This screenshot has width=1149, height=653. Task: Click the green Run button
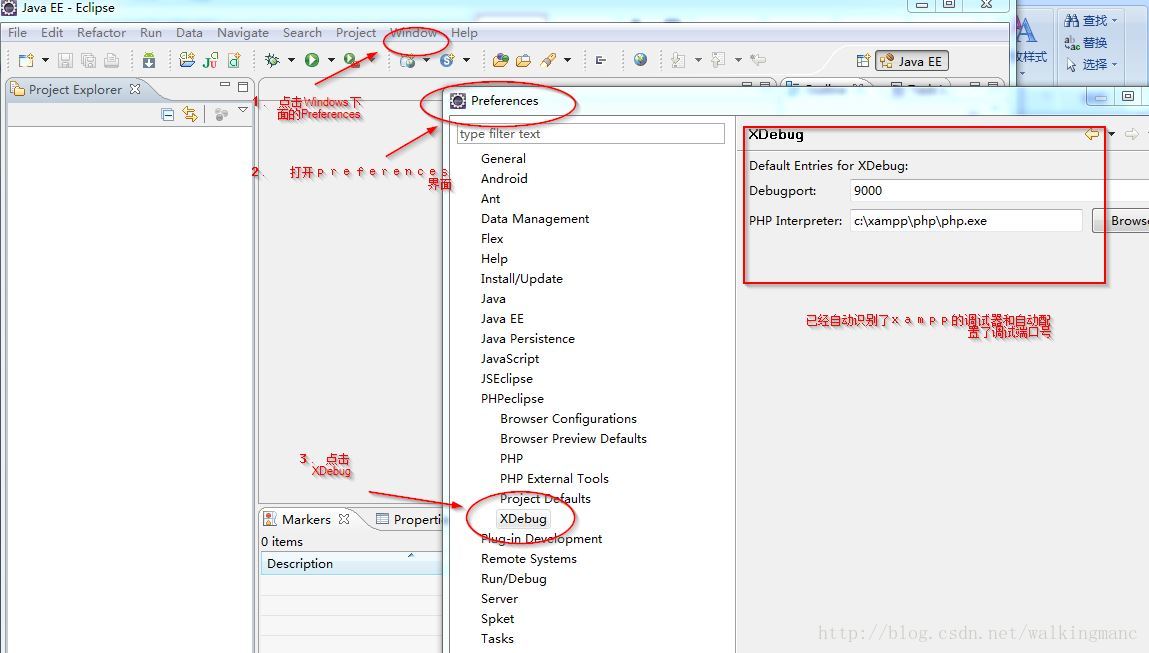pos(312,60)
